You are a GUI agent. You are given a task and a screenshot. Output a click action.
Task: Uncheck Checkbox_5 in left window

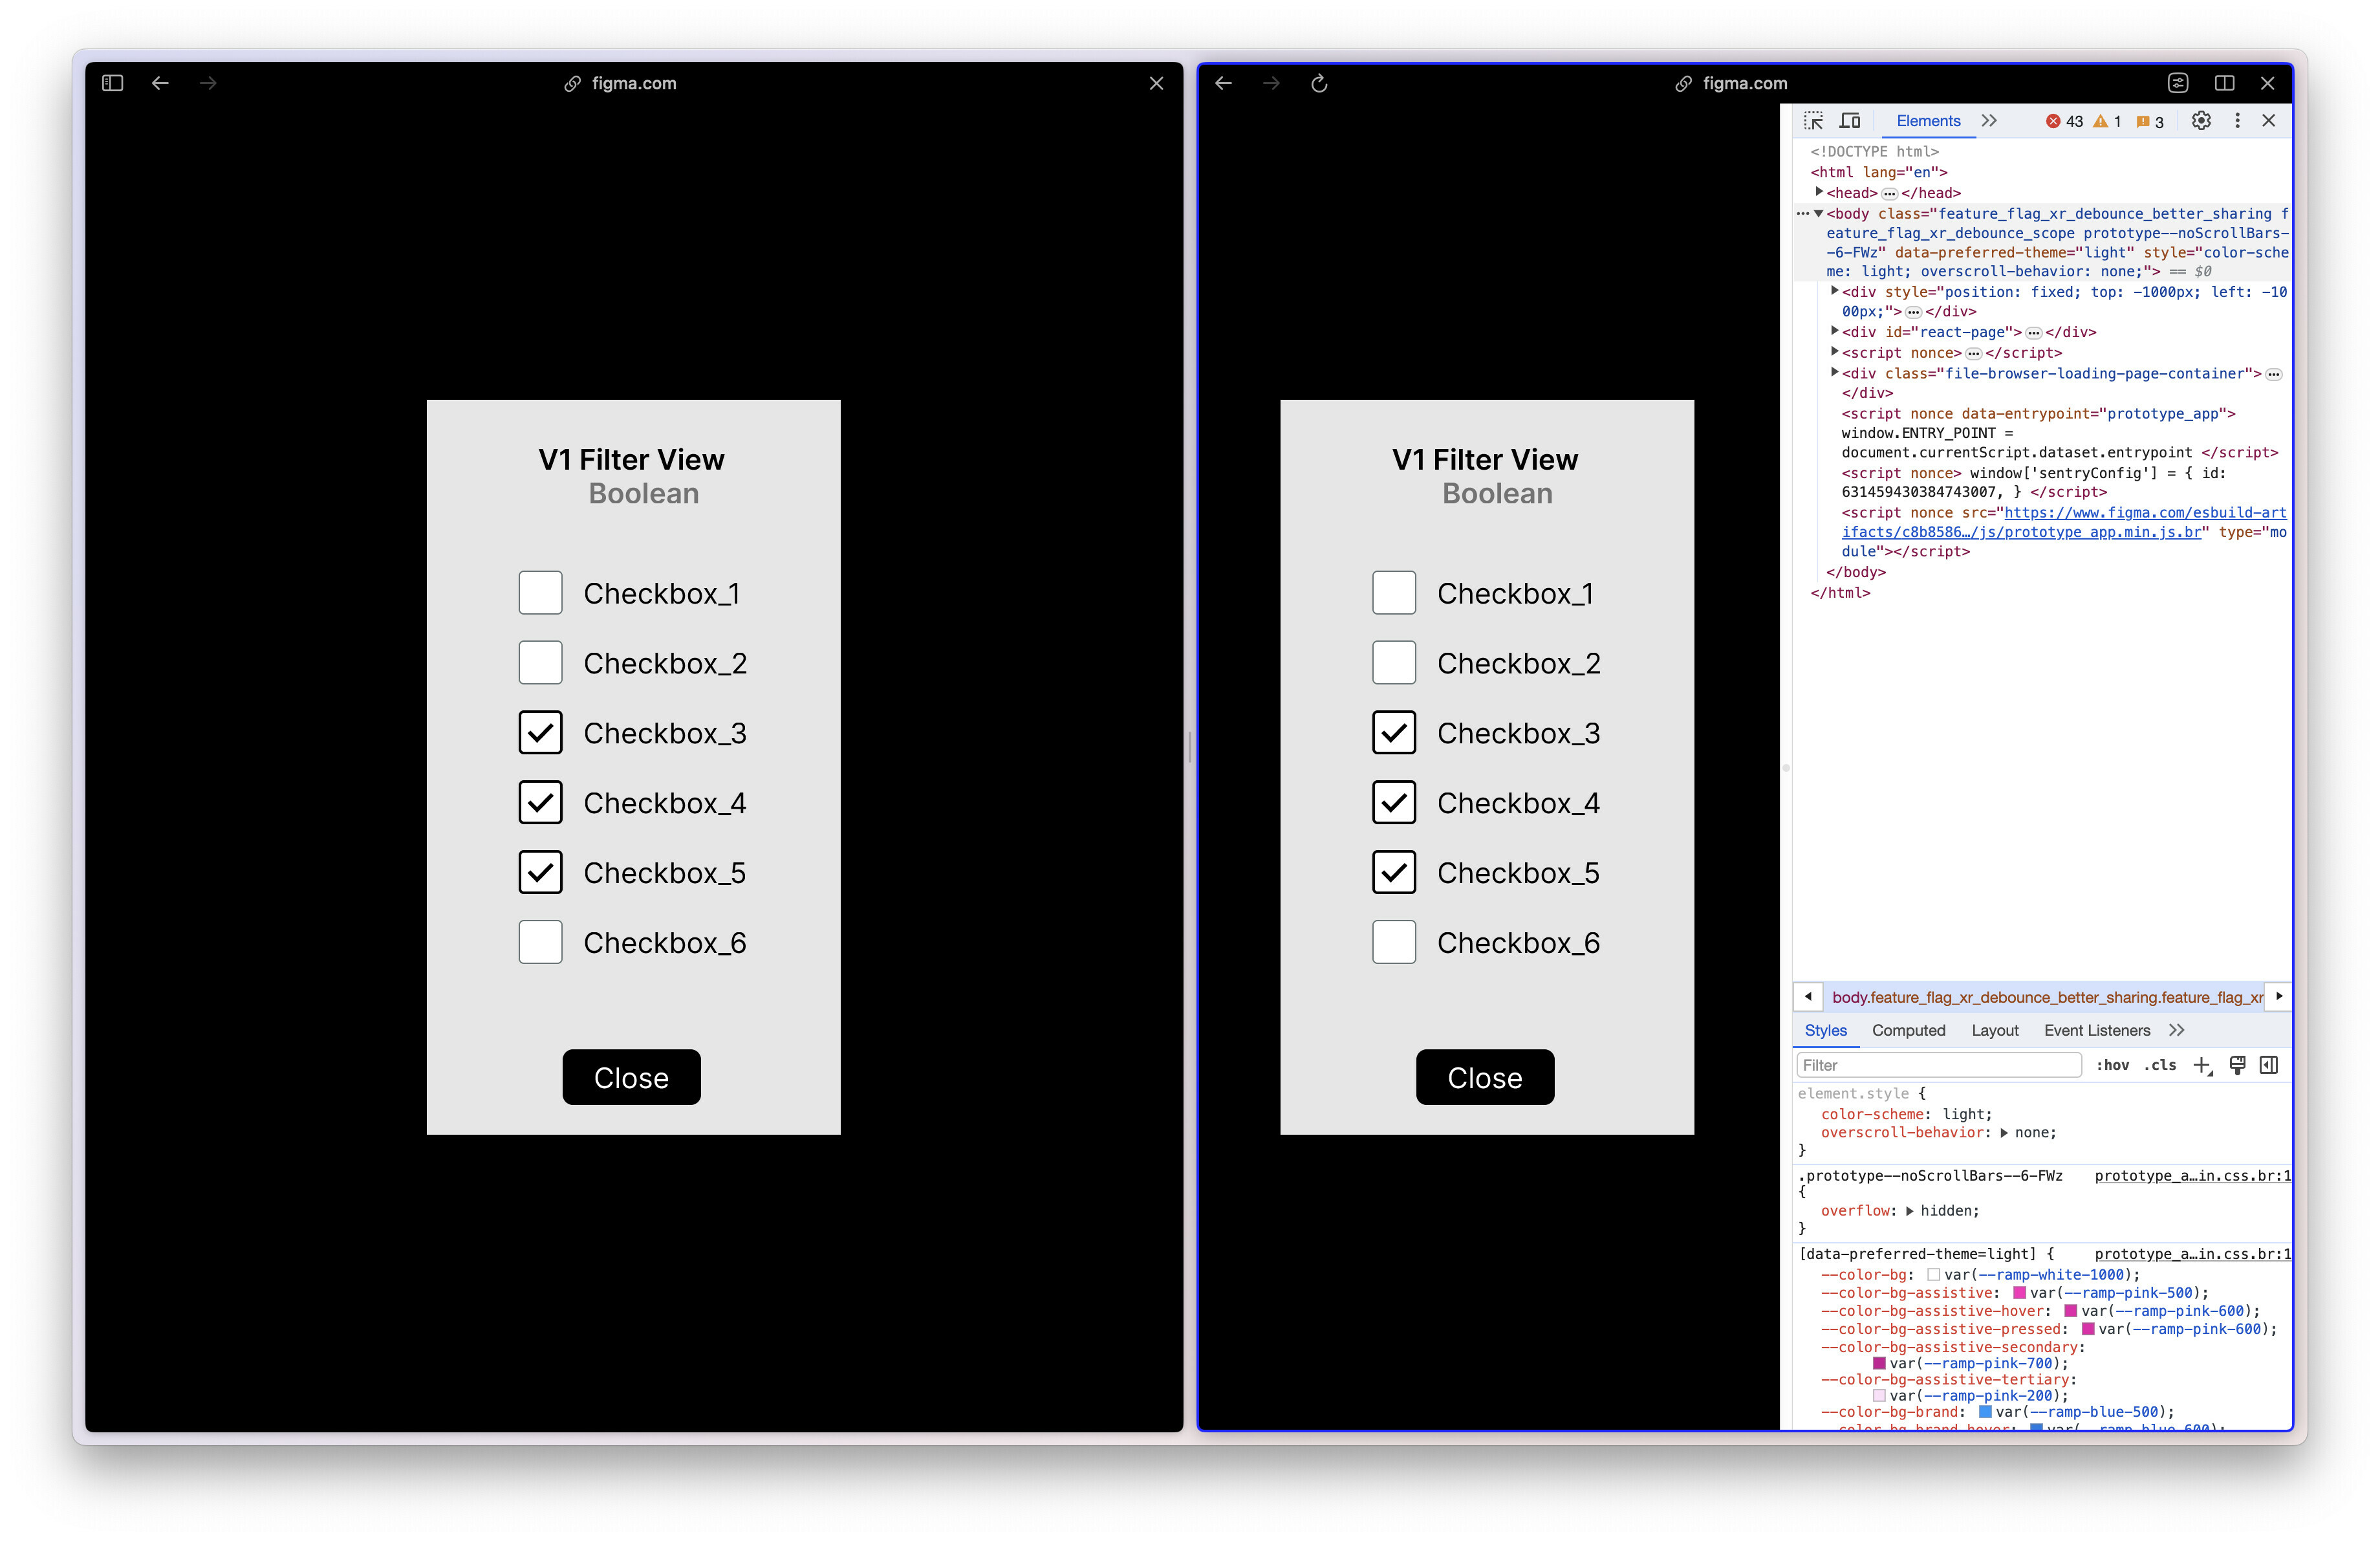click(540, 873)
